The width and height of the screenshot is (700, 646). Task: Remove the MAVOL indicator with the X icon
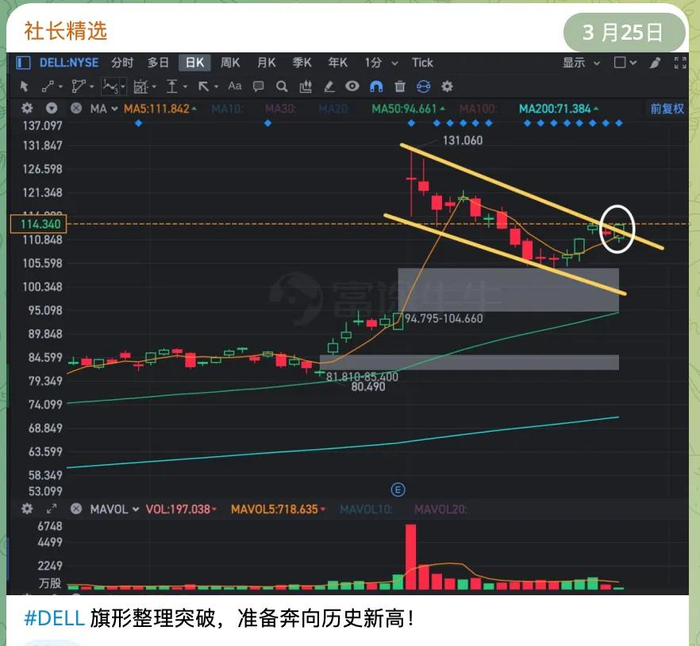(76, 508)
